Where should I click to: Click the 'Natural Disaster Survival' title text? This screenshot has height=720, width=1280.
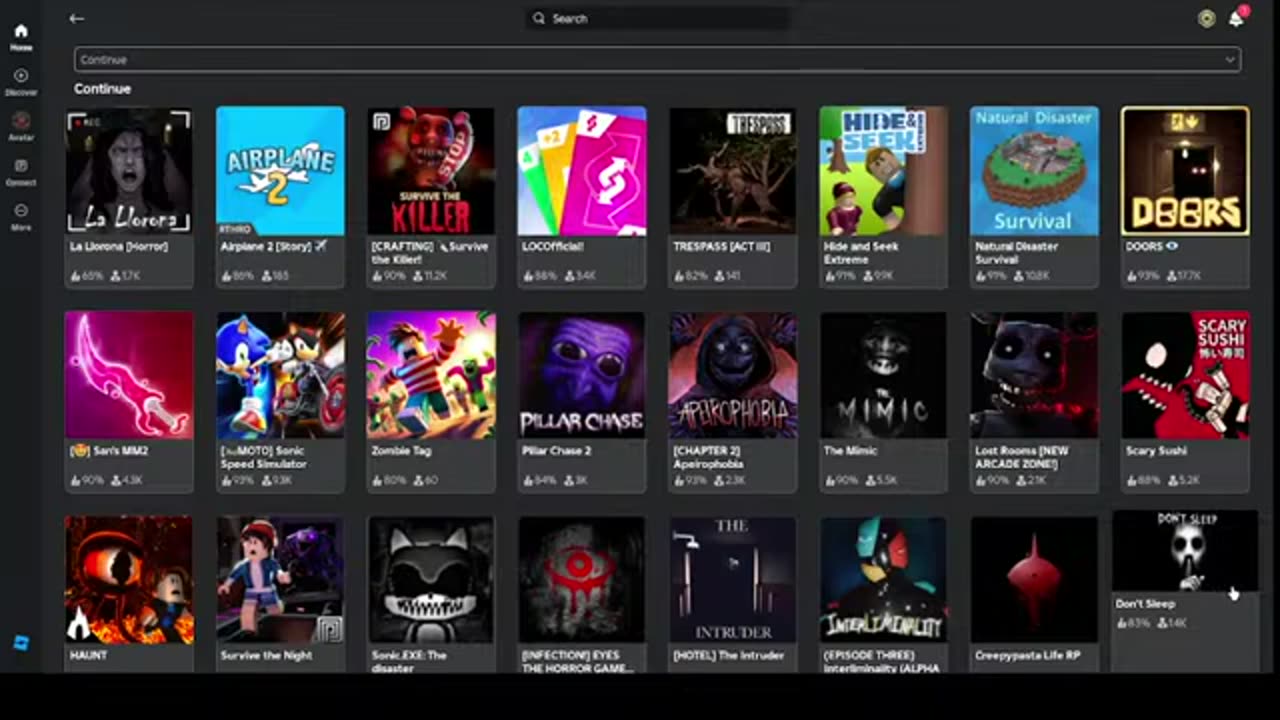[1016, 253]
